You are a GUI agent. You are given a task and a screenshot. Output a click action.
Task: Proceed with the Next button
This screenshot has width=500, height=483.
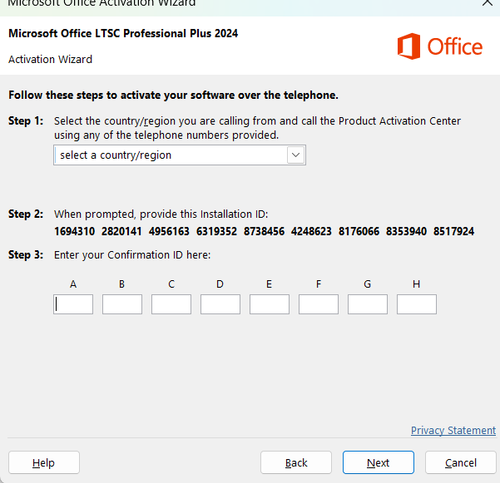(x=378, y=463)
